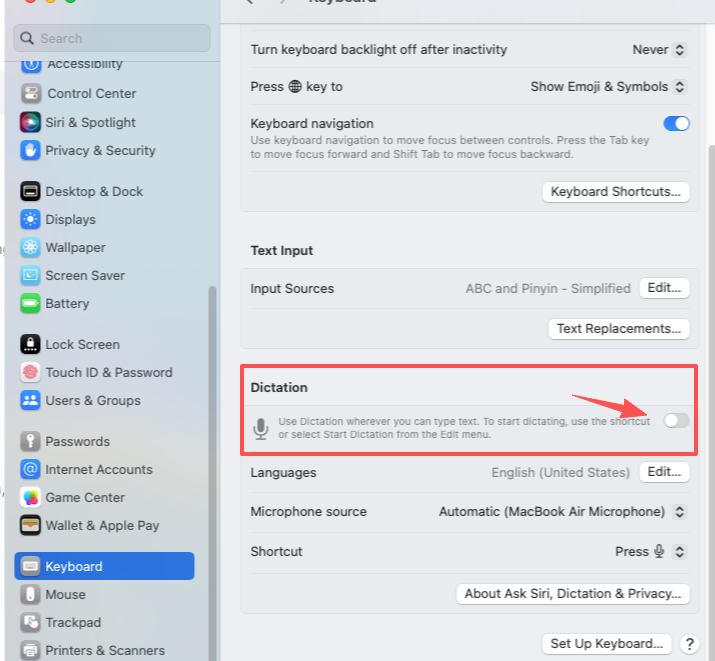Click the Mouse sidebar label
Viewport: 715px width, 661px height.
pos(65,595)
